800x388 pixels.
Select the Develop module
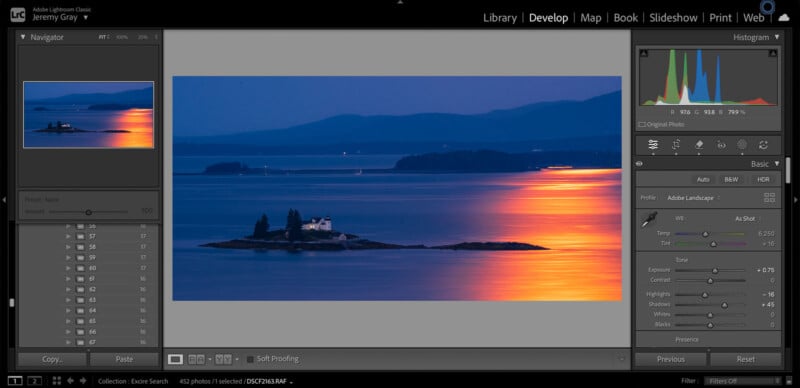(x=548, y=18)
